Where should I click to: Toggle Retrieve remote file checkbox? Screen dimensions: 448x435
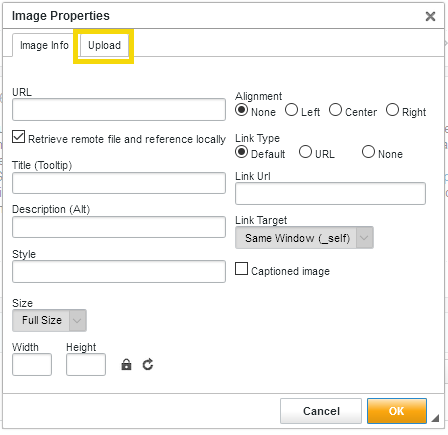(18, 137)
